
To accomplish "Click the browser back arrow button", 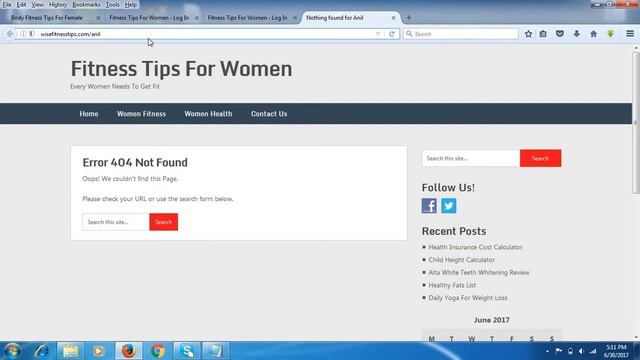I will [10, 34].
